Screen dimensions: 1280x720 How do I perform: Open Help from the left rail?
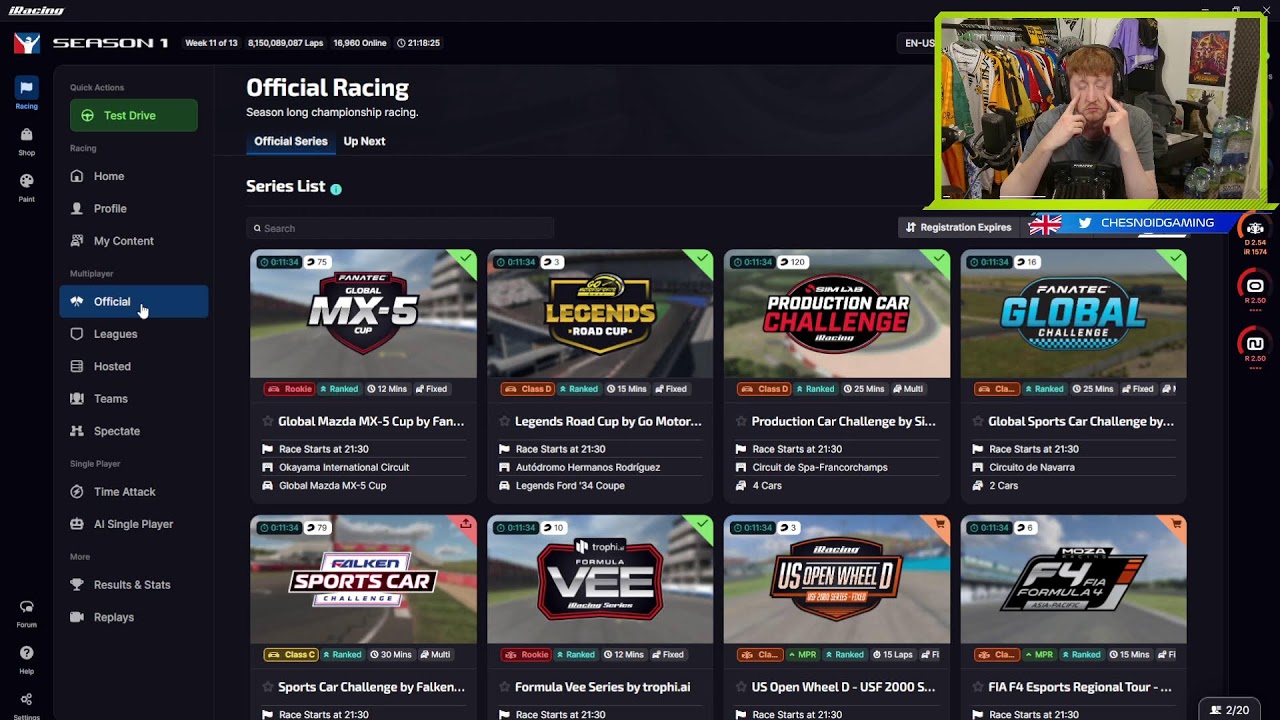(x=27, y=659)
